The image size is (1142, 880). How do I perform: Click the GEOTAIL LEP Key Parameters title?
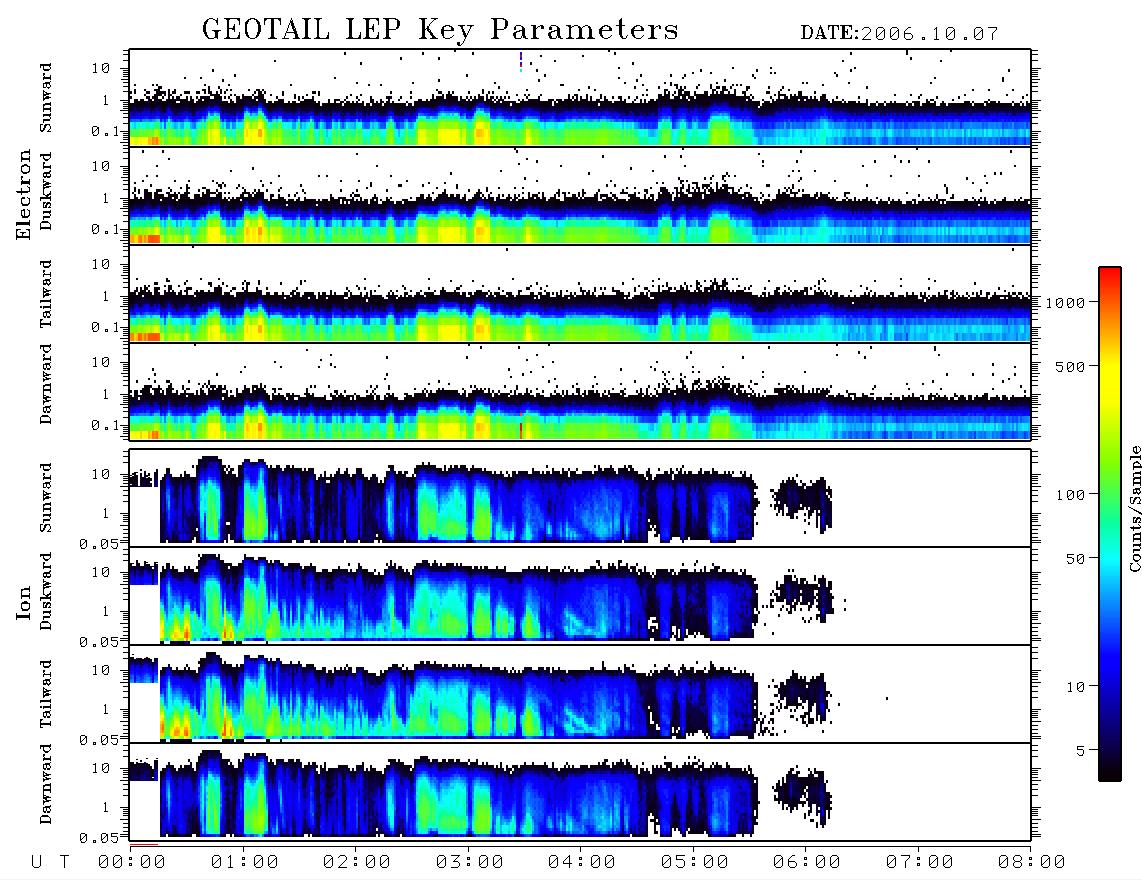440,30
